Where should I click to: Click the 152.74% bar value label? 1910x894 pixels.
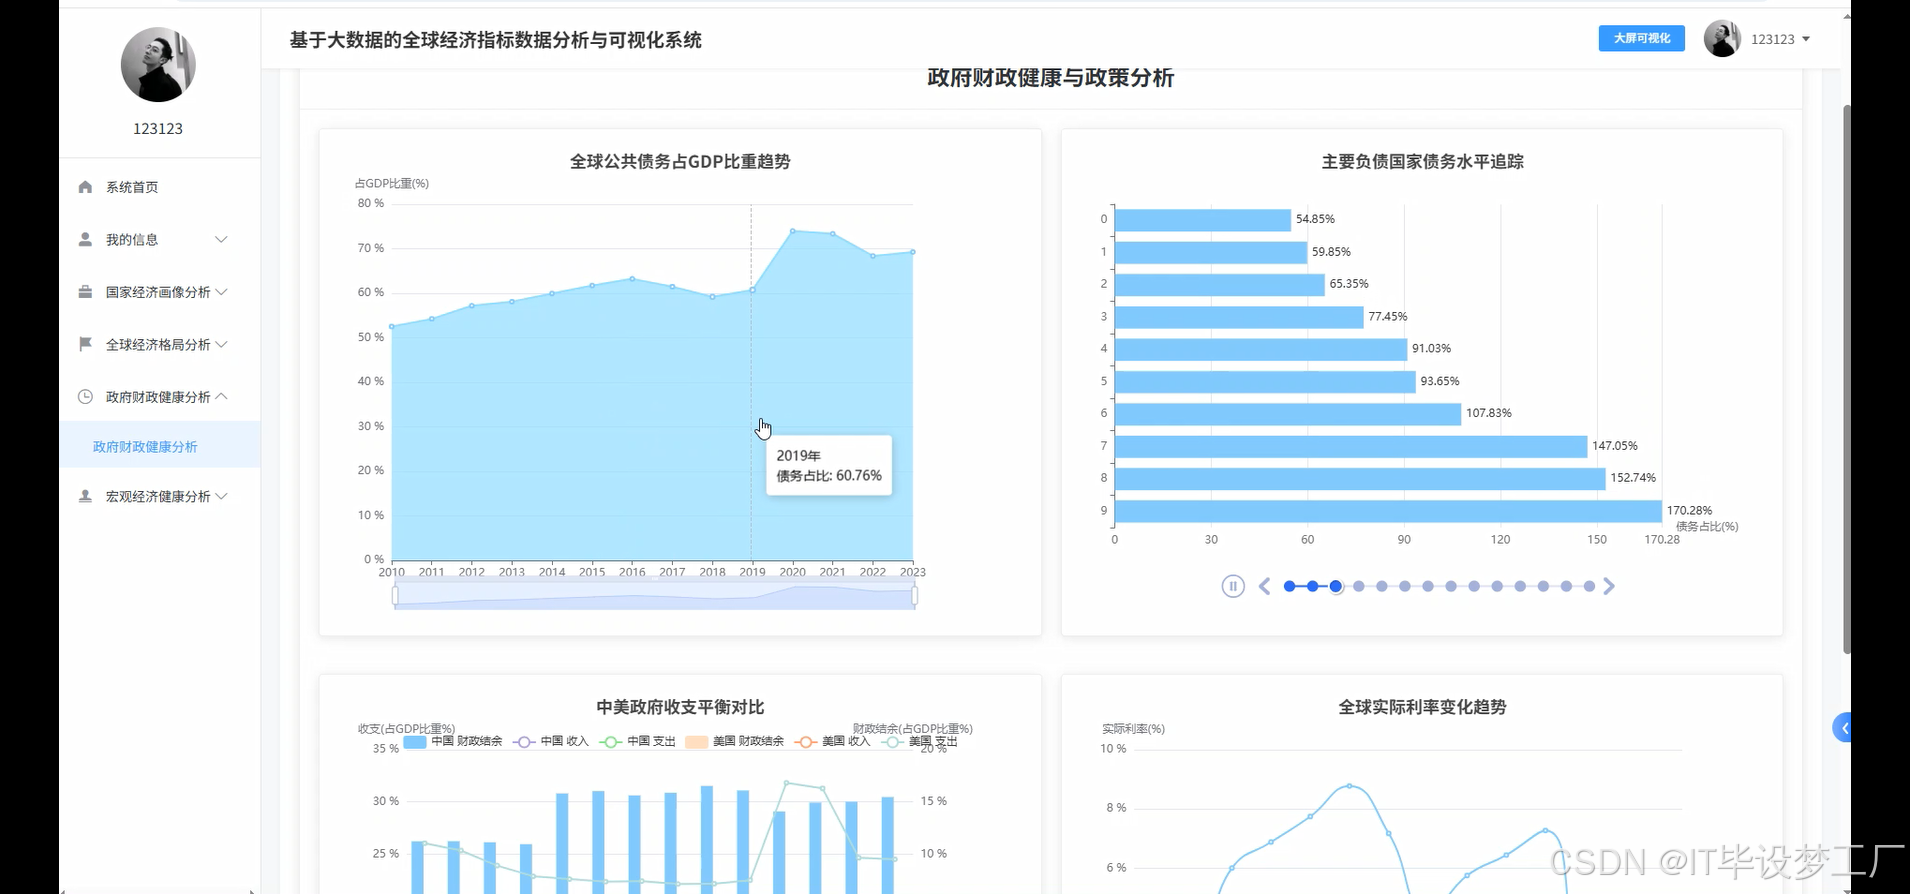tap(1633, 478)
